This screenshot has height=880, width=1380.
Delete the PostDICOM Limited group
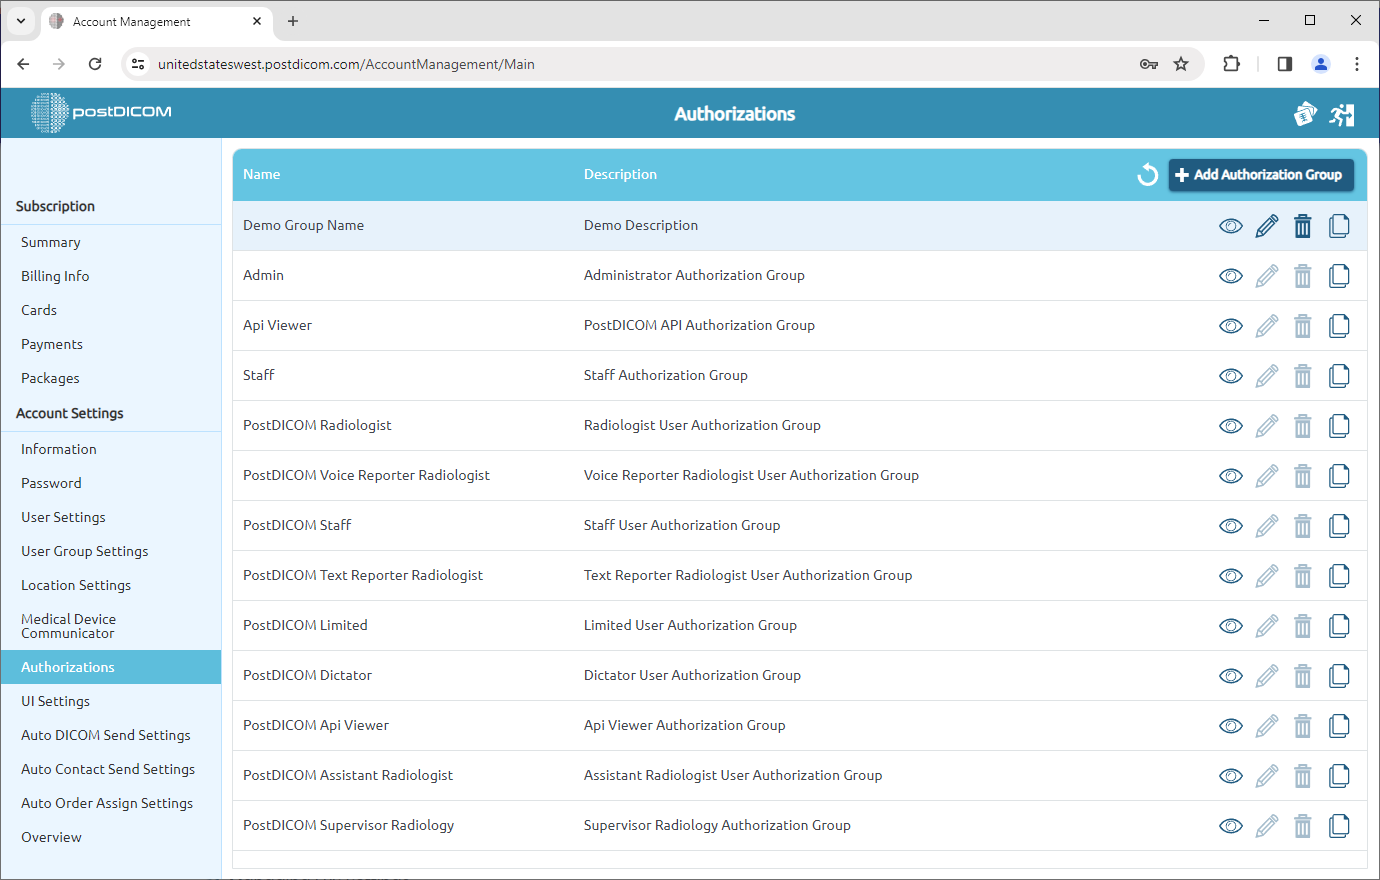1302,625
